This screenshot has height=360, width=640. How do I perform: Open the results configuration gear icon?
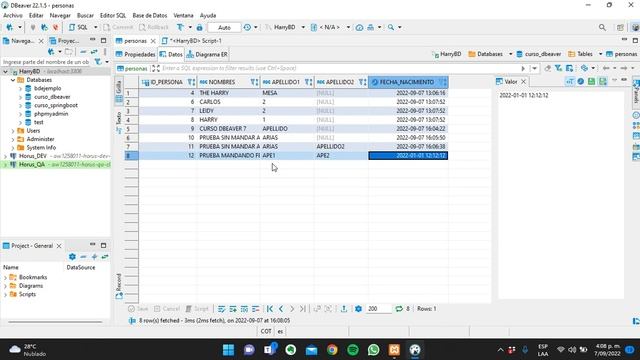(x=358, y=309)
